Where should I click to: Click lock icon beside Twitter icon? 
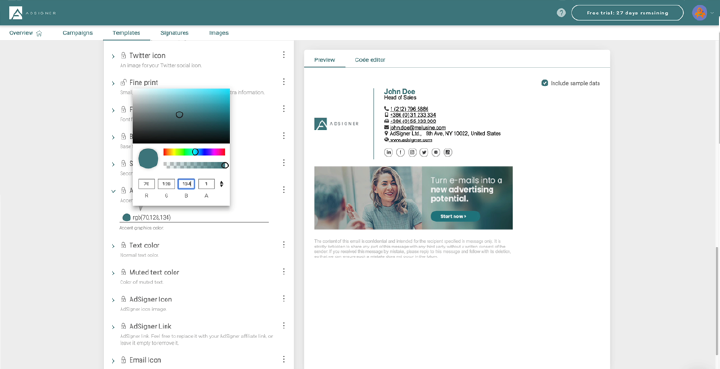click(124, 55)
